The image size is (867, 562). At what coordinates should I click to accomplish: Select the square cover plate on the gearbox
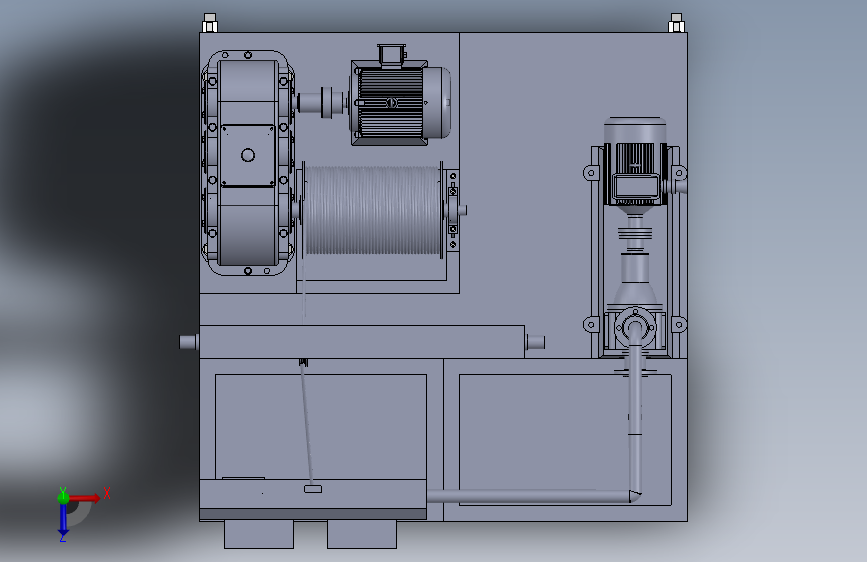coord(248,155)
